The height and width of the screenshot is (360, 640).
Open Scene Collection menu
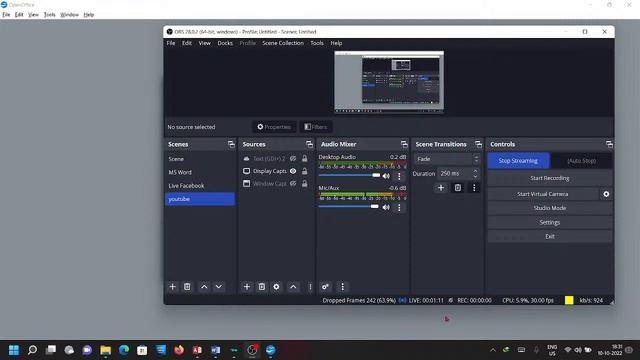click(x=283, y=43)
